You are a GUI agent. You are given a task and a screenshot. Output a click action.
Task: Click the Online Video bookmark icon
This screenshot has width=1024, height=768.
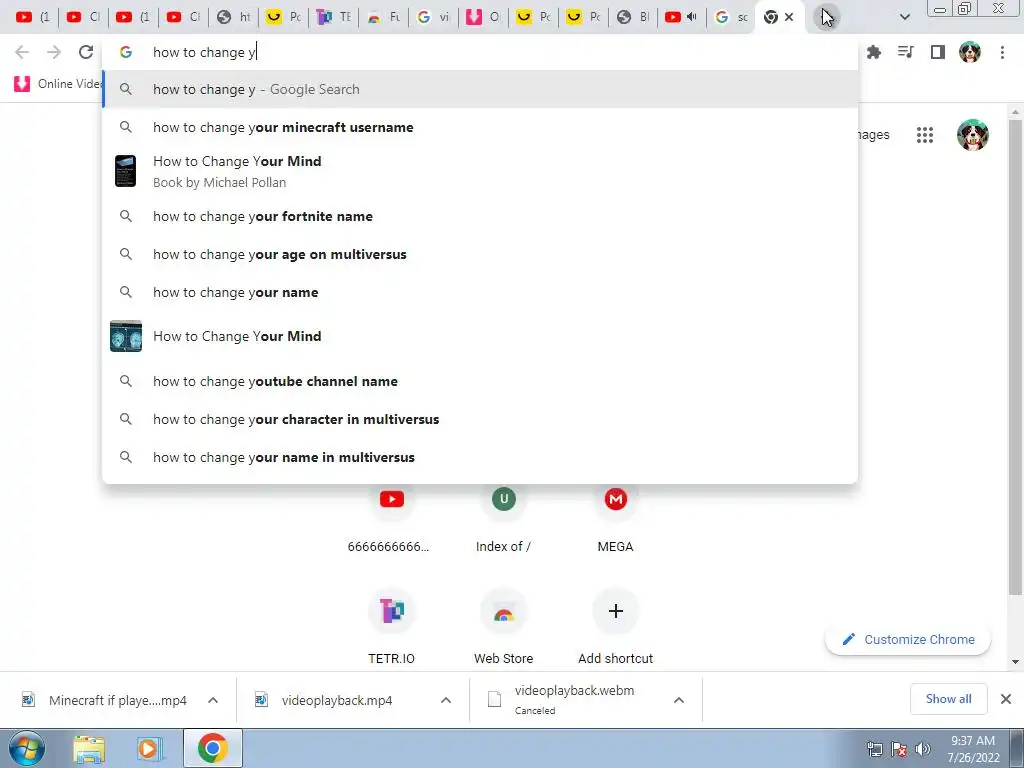click(x=22, y=84)
